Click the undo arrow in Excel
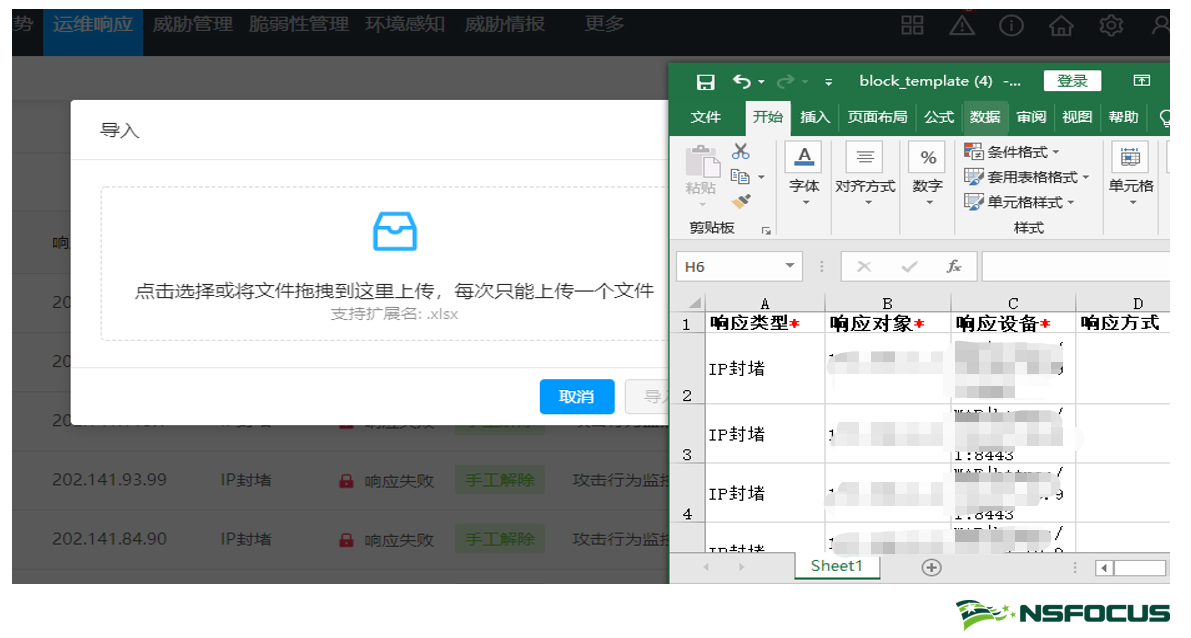Image resolution: width=1191 pixels, height=638 pixels. [x=741, y=82]
